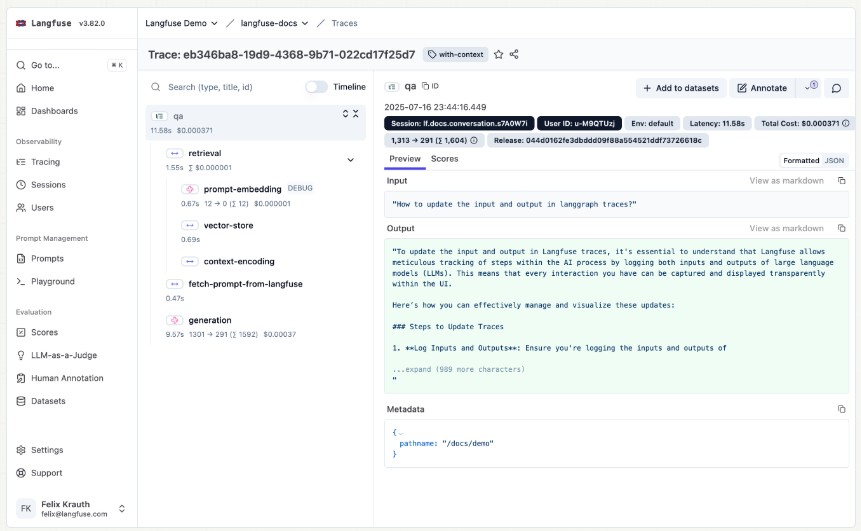Image resolution: width=861 pixels, height=531 pixels.
Task: Copy the qa observation ID
Action: coord(430,86)
